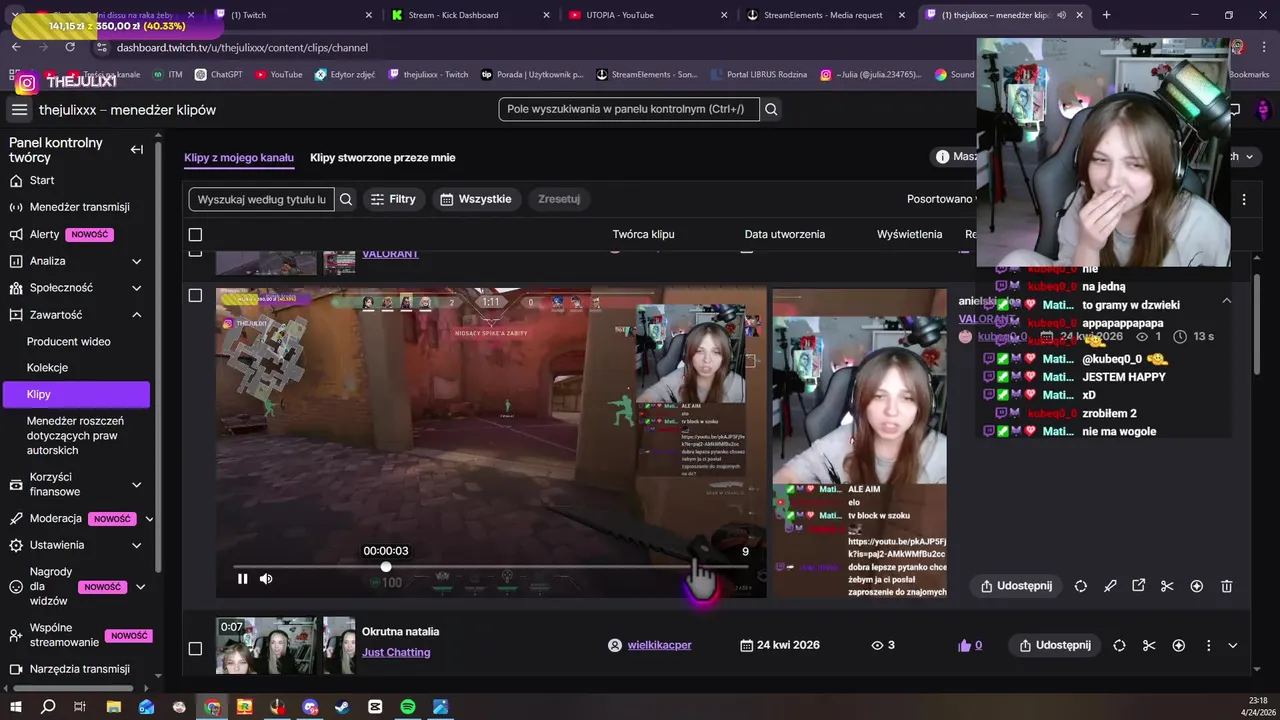Open Steam from the taskbar
The image size is (1280, 720).
point(342,707)
